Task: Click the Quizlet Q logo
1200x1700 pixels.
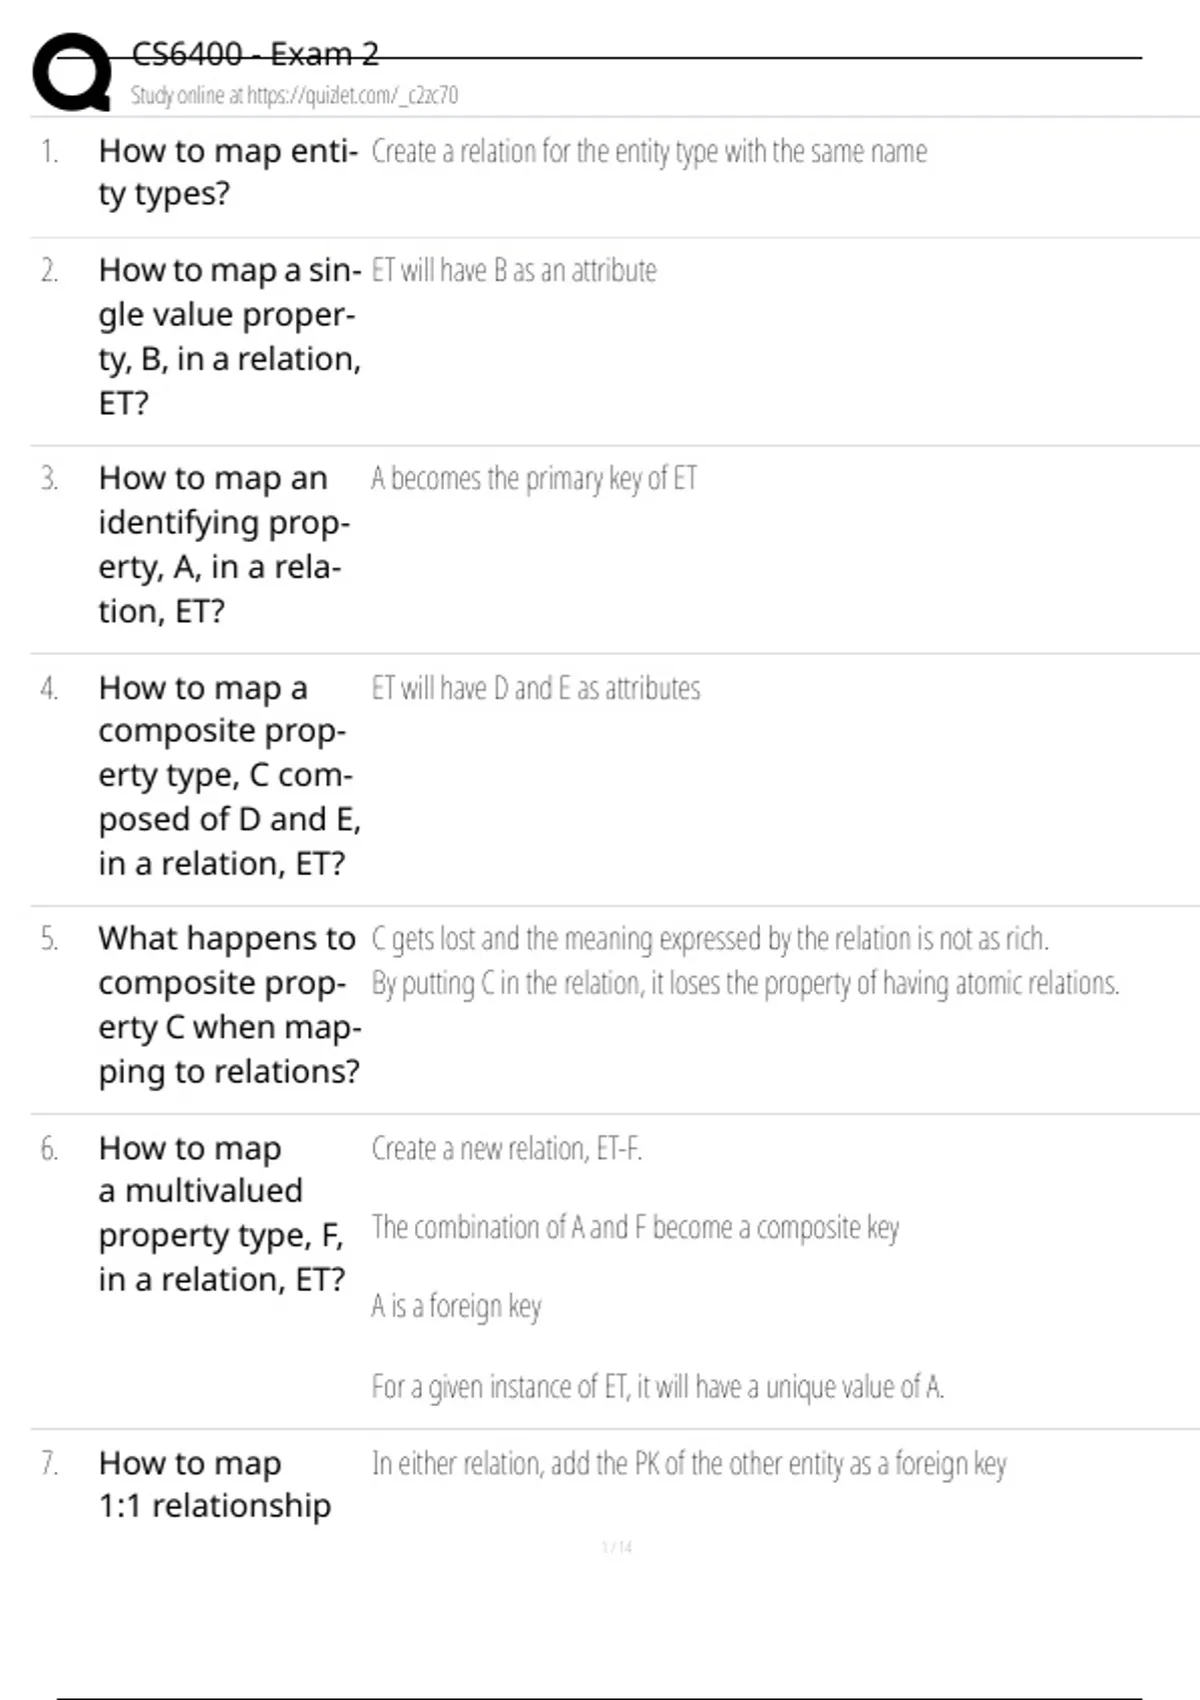Action: coord(72,72)
